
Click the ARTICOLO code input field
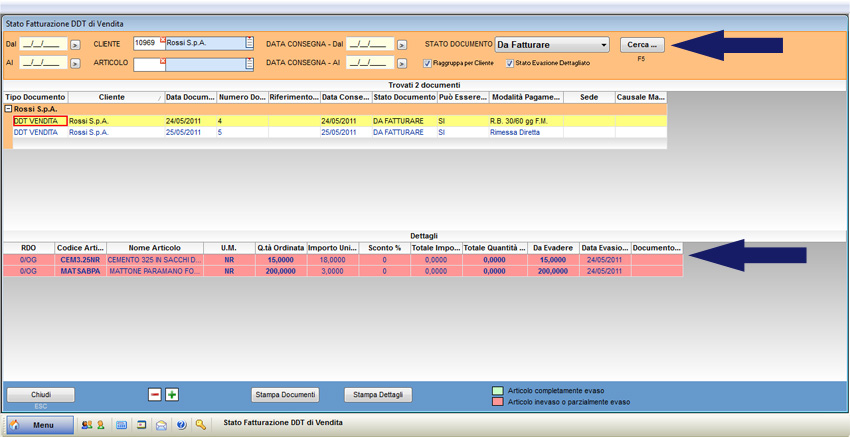pyautogui.click(x=148, y=64)
